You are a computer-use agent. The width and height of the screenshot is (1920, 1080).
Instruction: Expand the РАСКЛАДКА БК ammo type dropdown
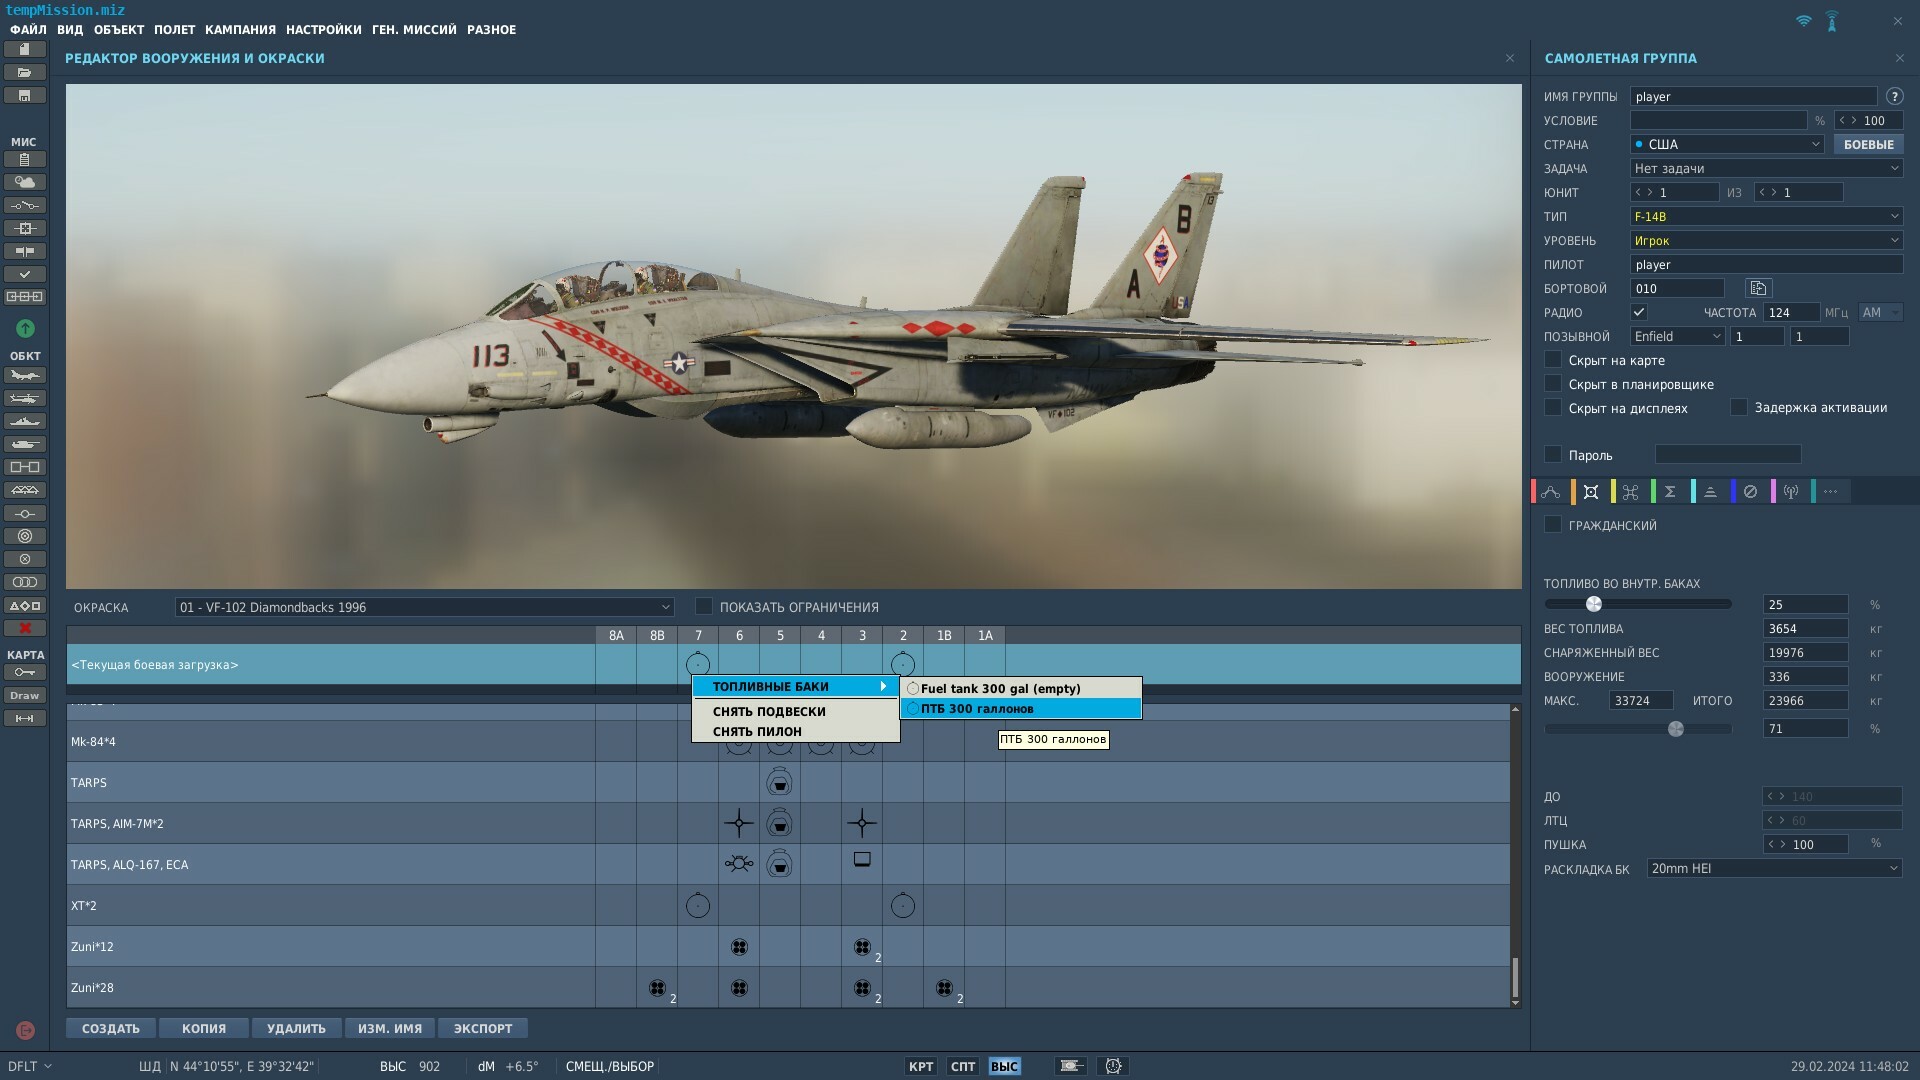[1774, 868]
